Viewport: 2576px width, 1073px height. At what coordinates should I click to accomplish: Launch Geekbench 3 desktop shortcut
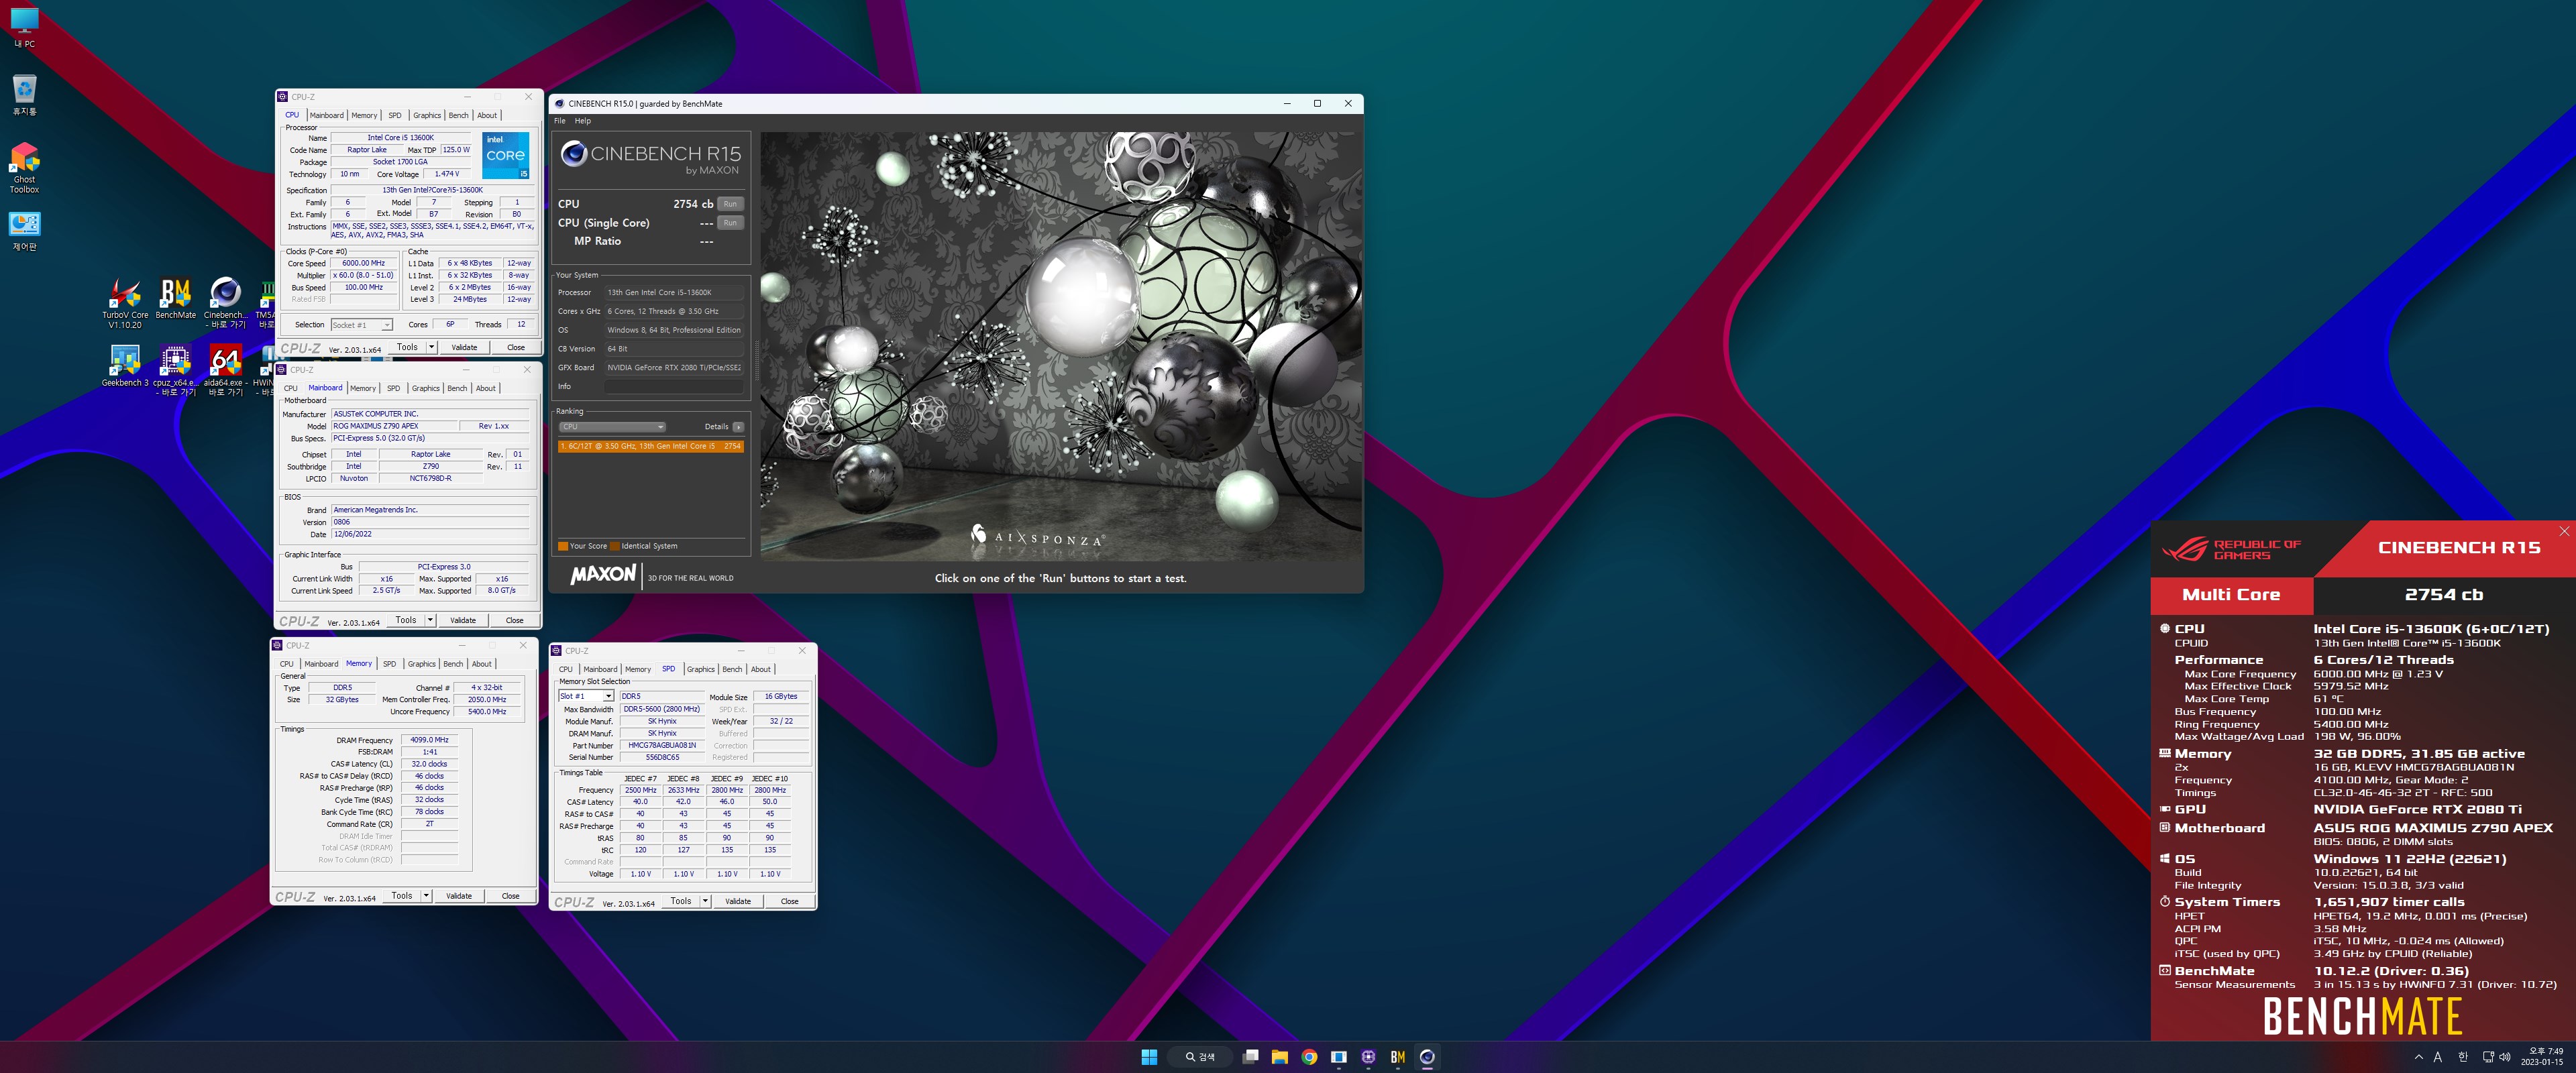click(125, 367)
